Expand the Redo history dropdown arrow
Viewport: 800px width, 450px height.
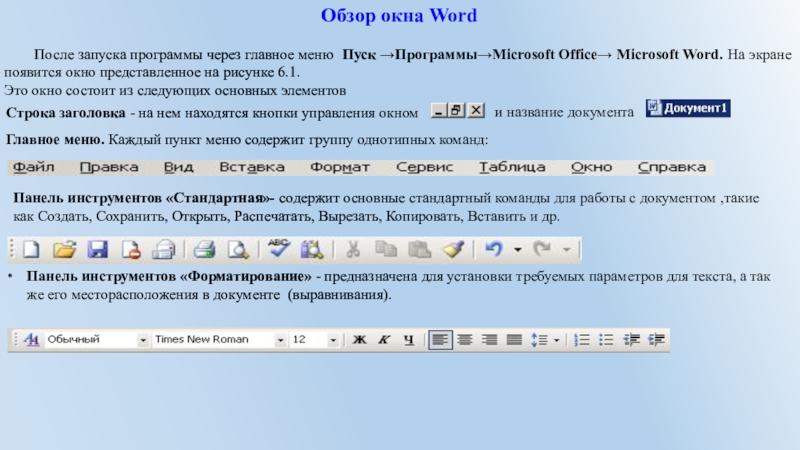(x=566, y=249)
